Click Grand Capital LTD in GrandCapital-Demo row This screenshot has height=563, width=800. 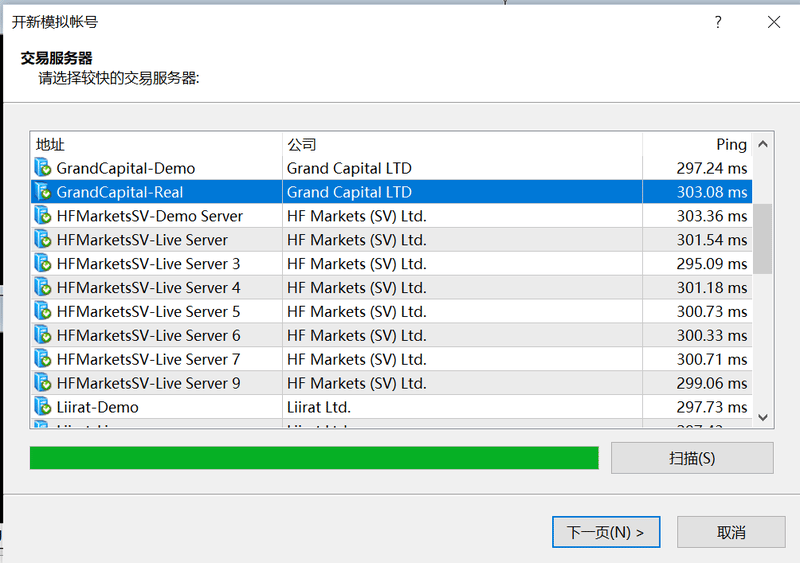pos(349,168)
